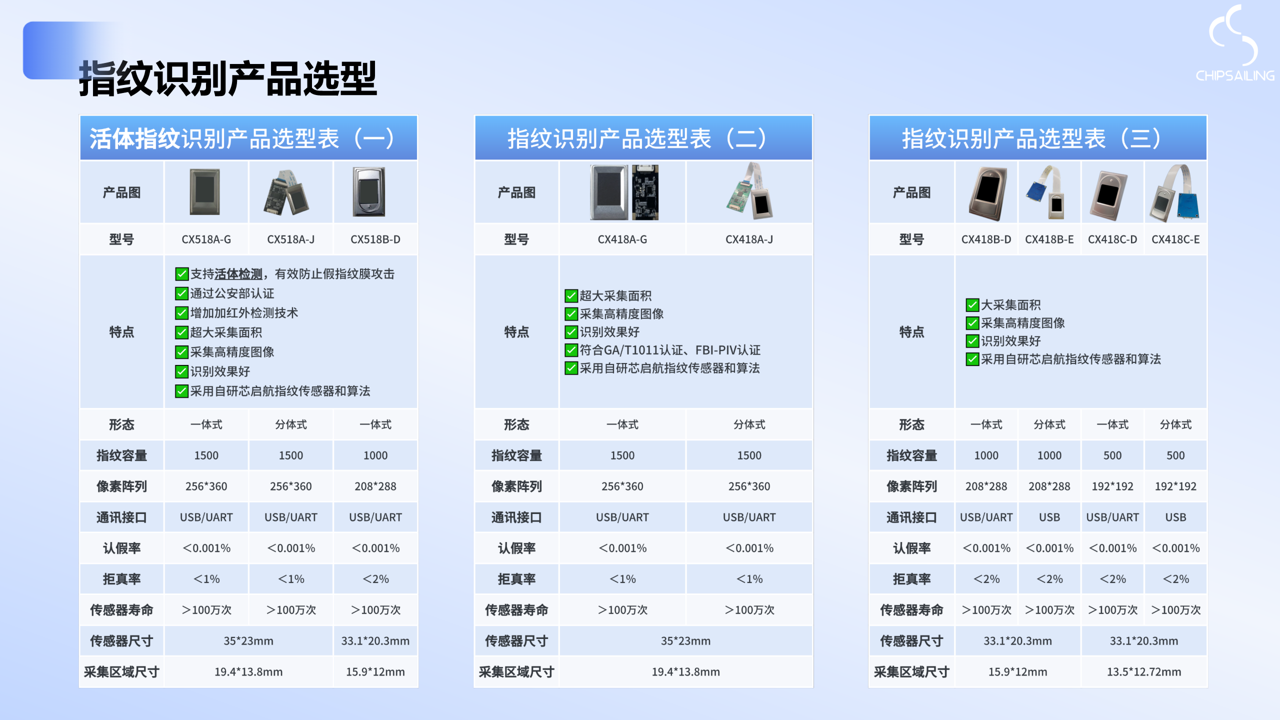Click the model name CX418B-E
The height and width of the screenshot is (720, 1280).
(1049, 240)
